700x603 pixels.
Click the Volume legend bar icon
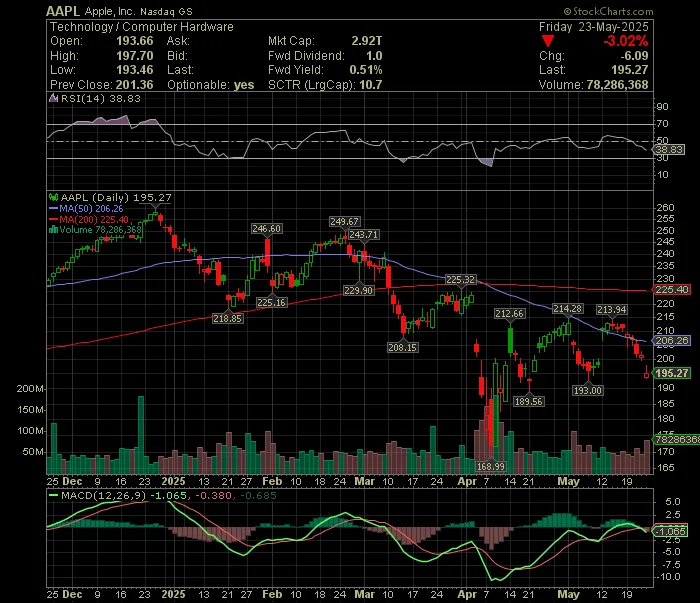click(x=53, y=229)
